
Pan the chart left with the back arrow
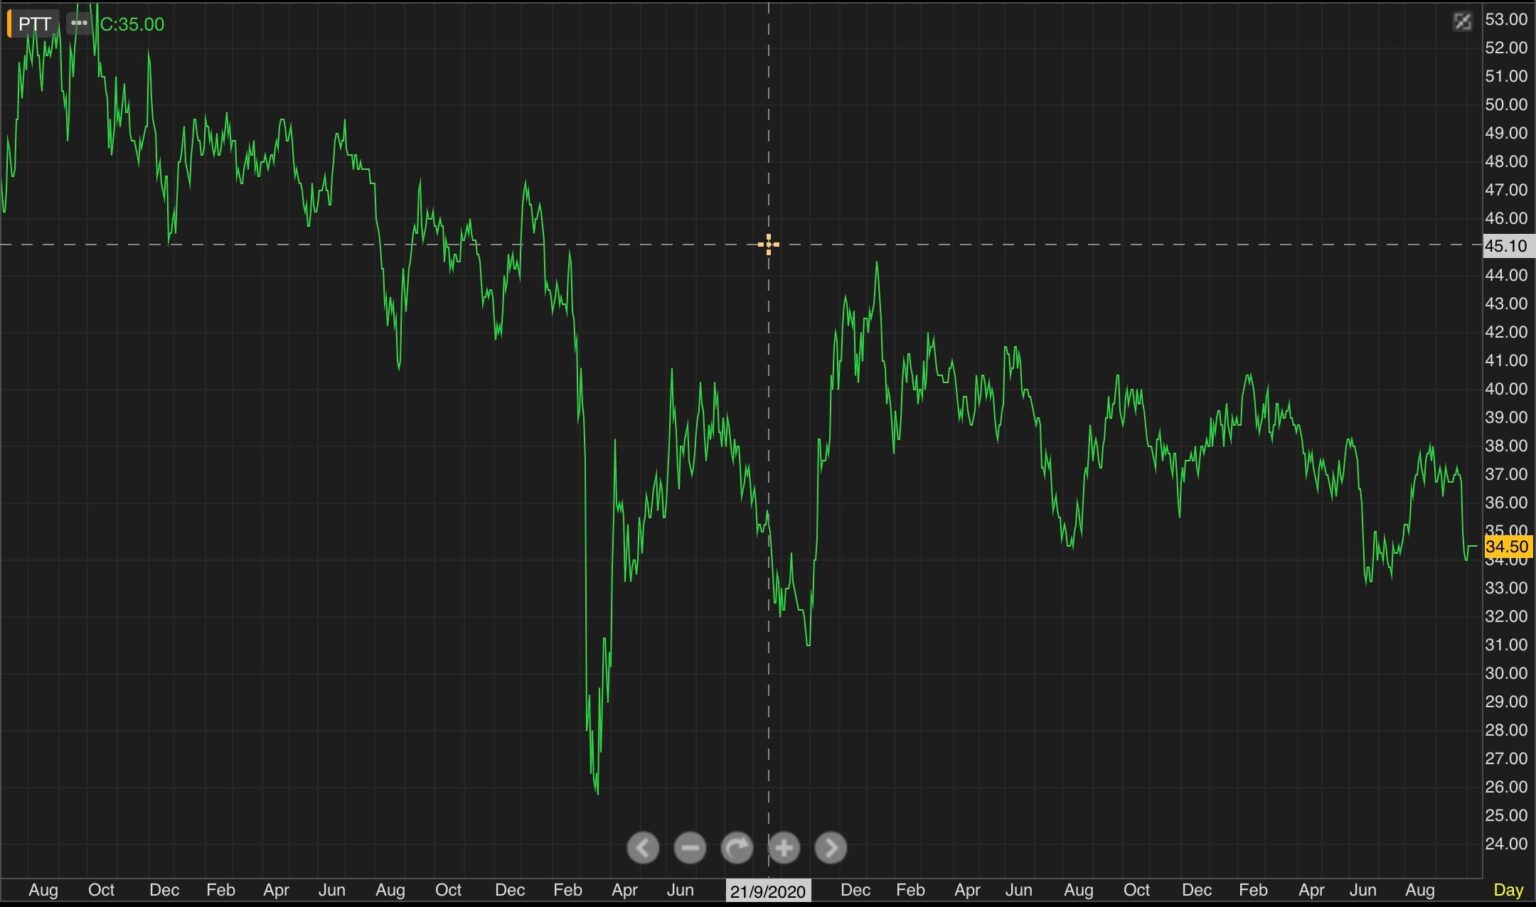(643, 847)
